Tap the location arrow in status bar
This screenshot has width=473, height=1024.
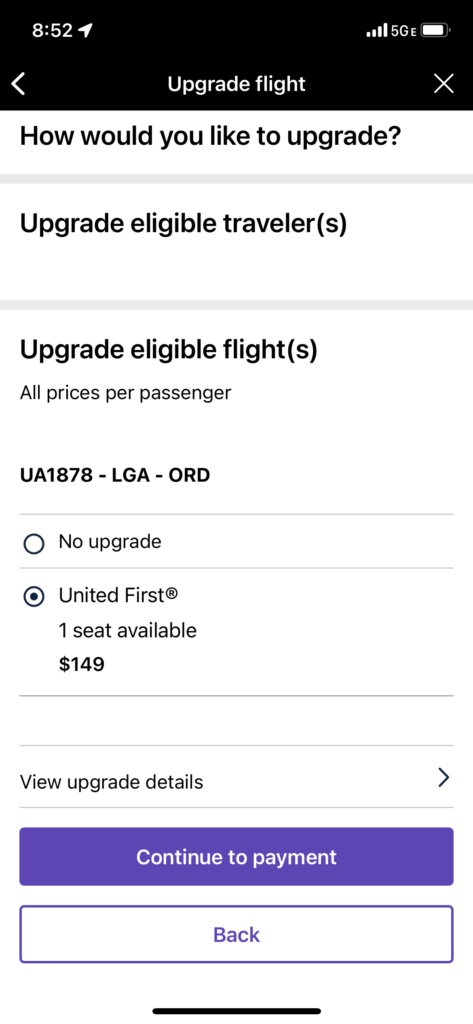tap(85, 31)
